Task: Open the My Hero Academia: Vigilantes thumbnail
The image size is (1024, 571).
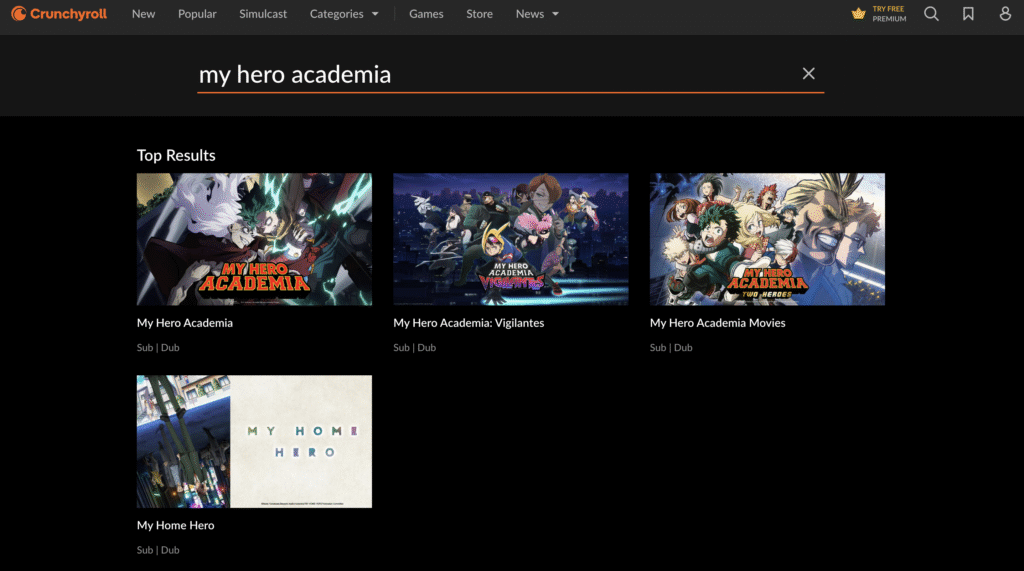Action: [x=511, y=239]
